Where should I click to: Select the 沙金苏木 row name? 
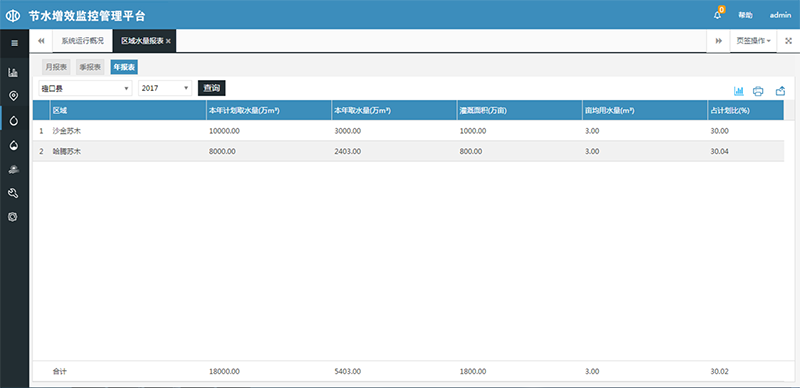tap(67, 131)
